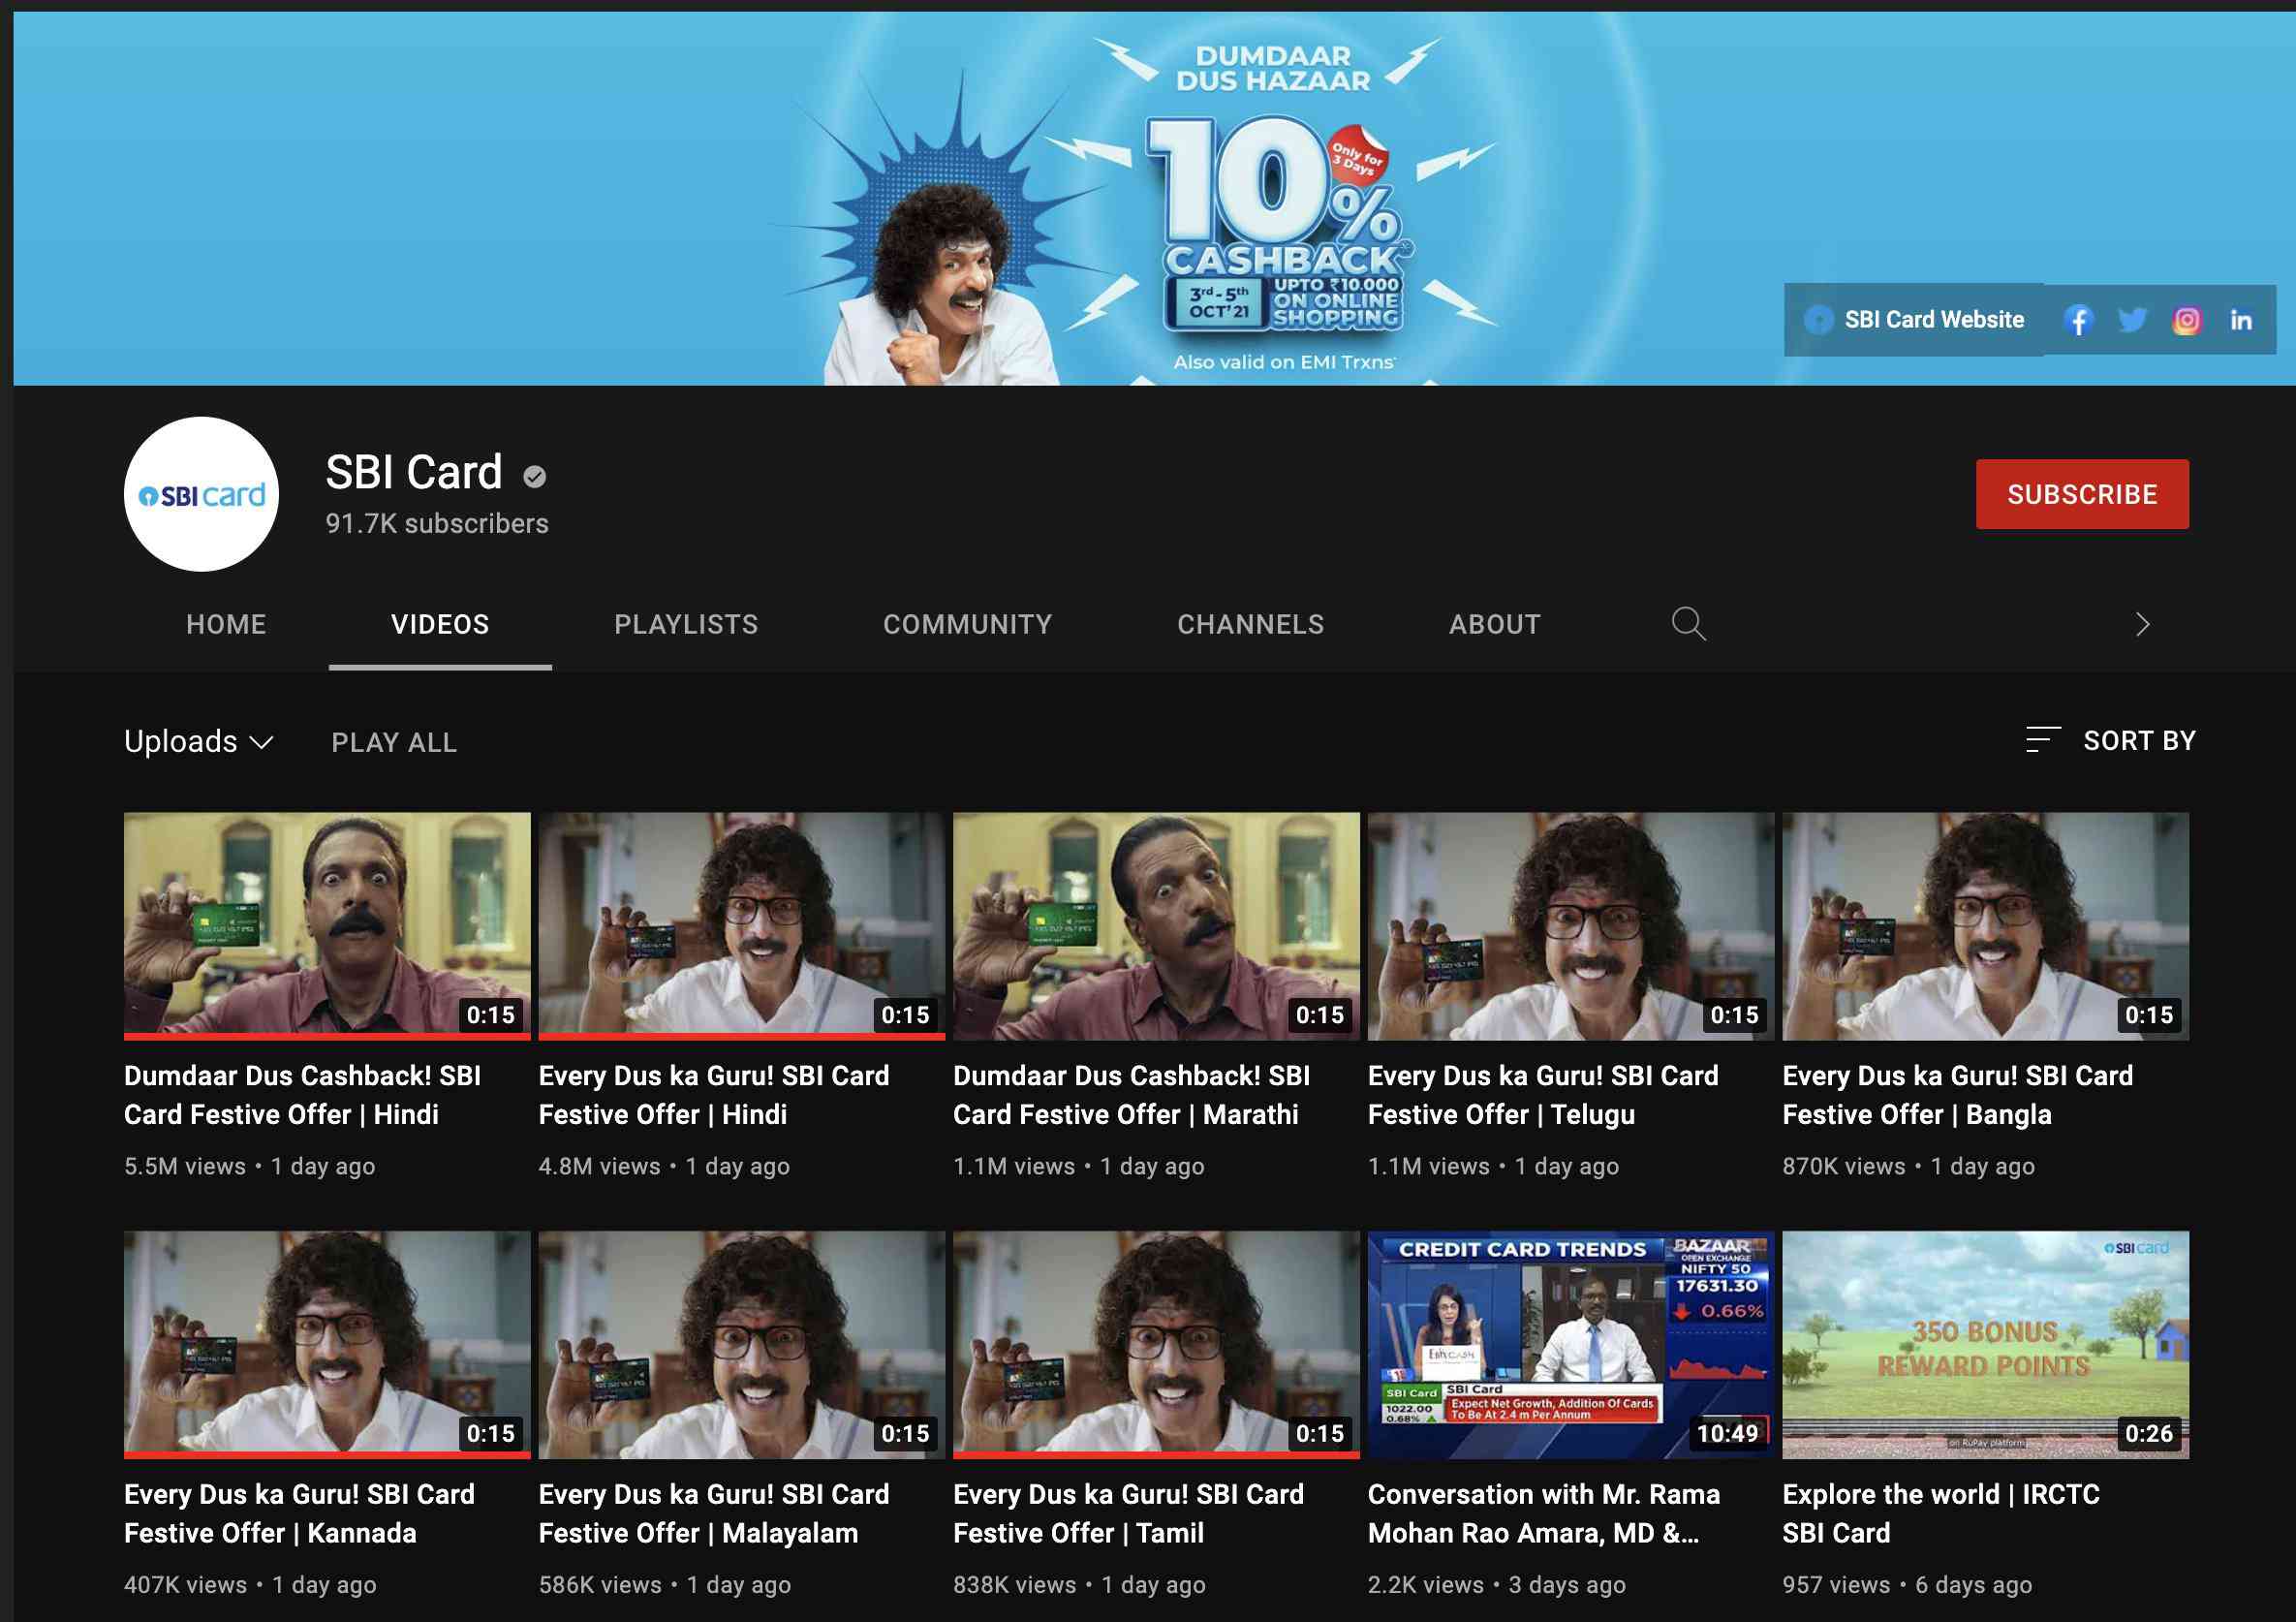
Task: Open the Facebook icon in the banner
Action: 2078,320
